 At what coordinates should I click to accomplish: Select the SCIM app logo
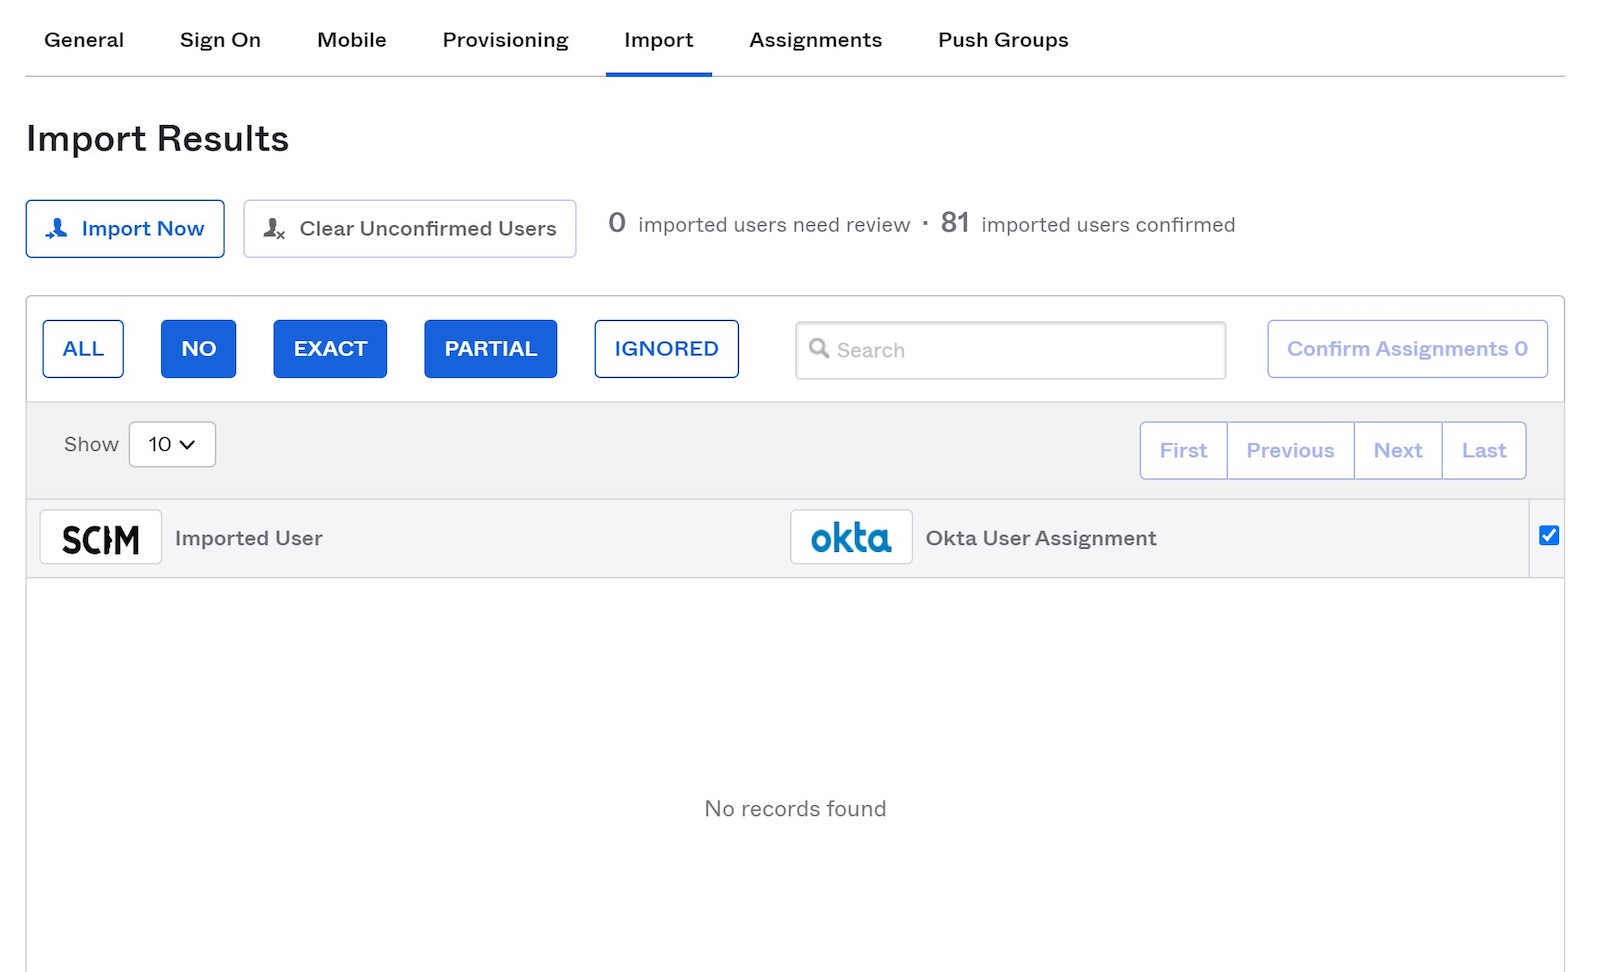(100, 537)
